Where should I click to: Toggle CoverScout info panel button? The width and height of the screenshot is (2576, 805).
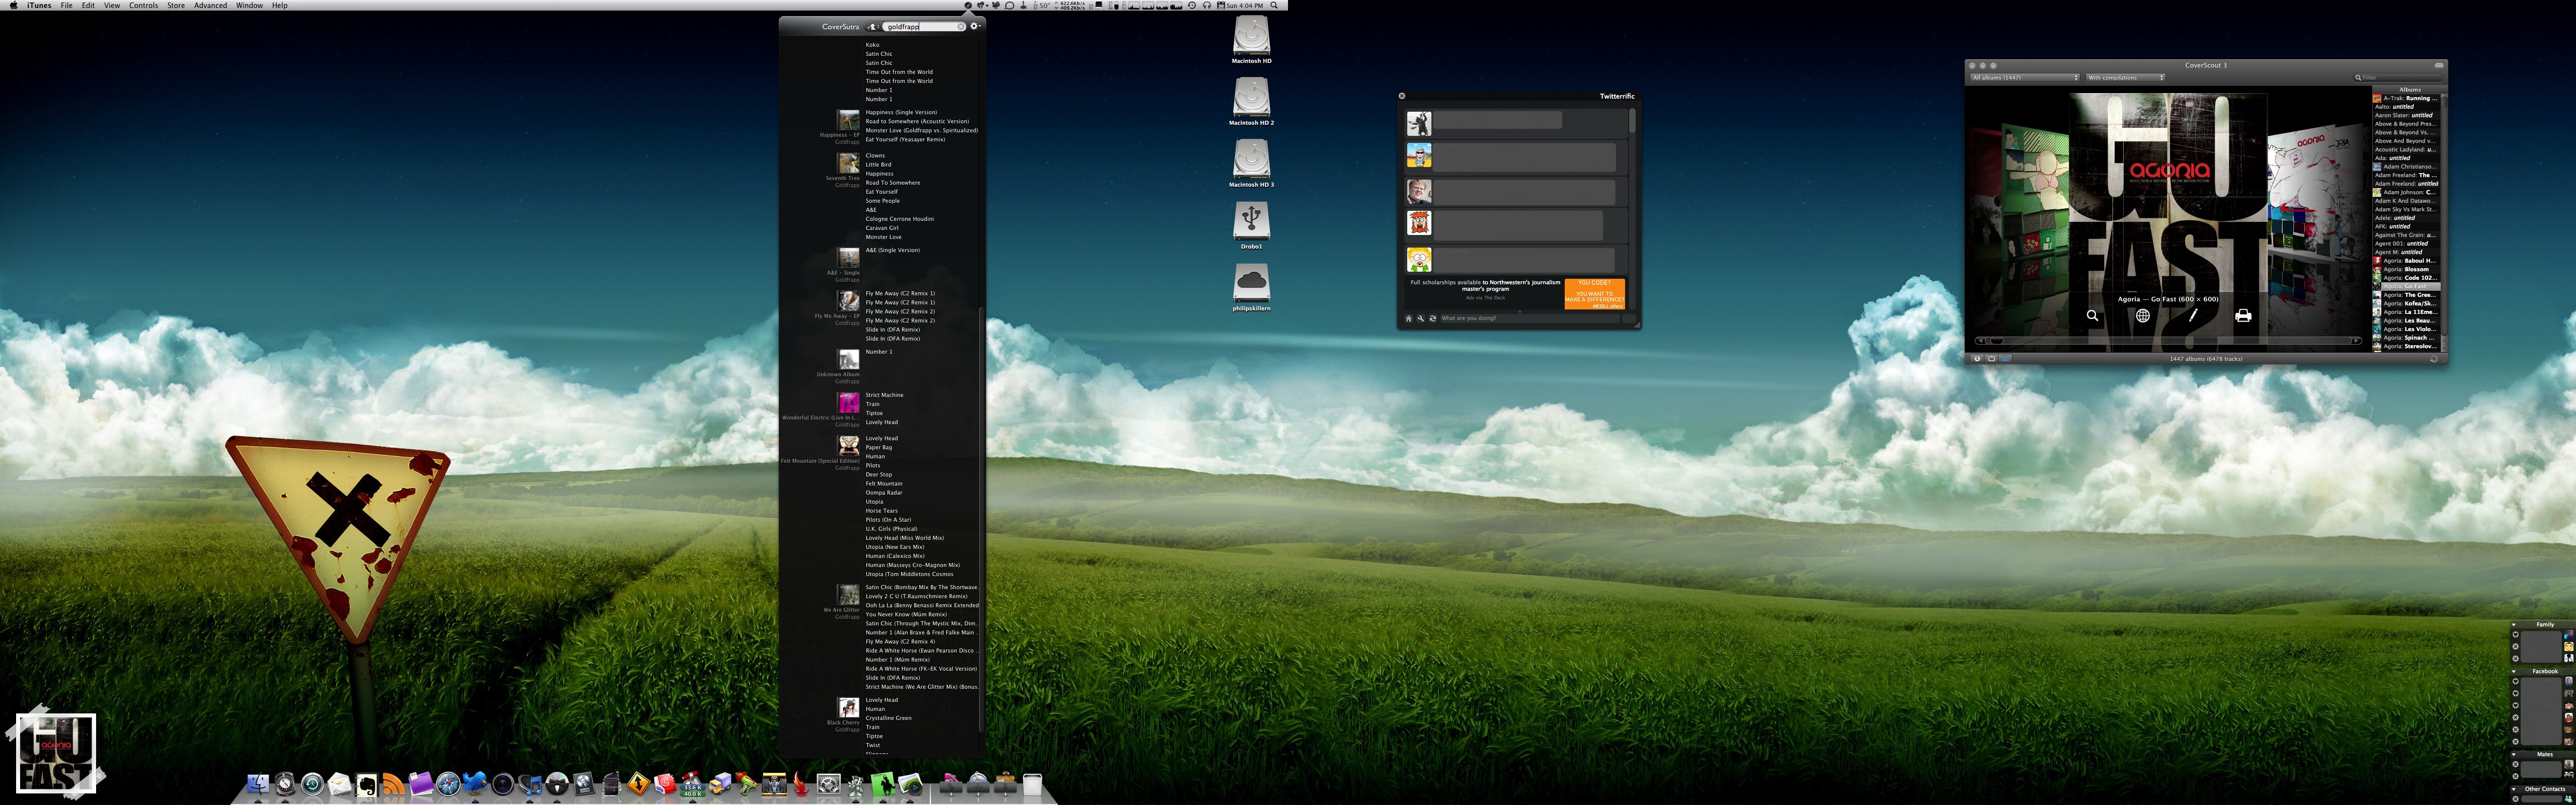point(1977,359)
